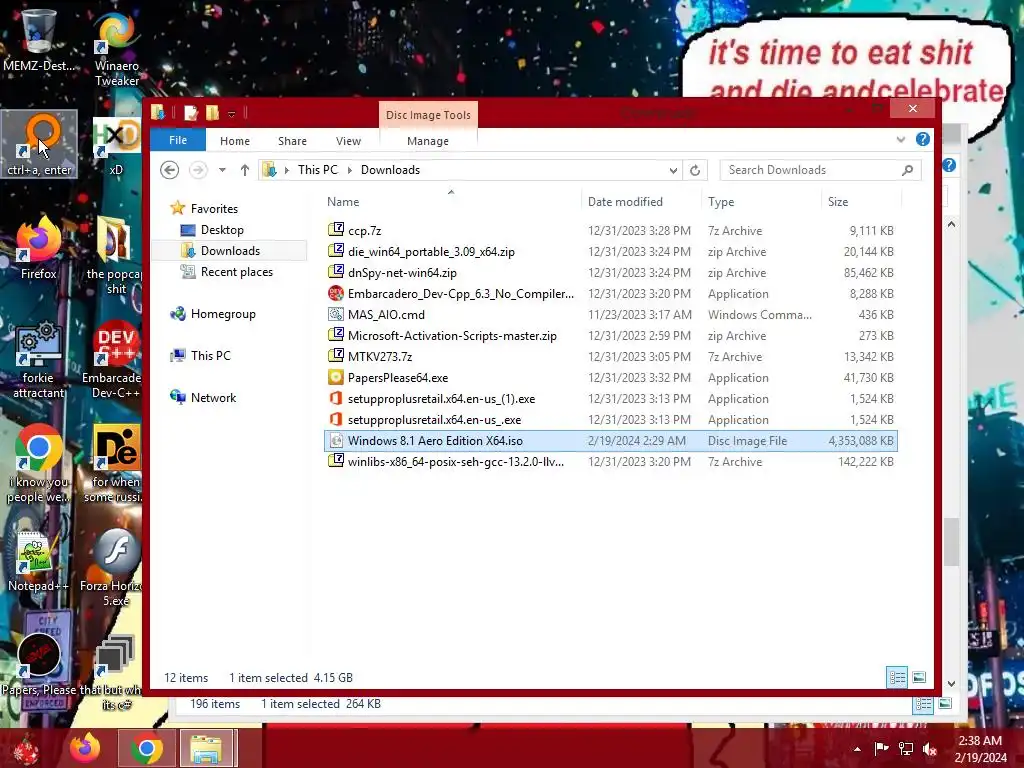Launch Firefox from desktop shortcut

[x=39, y=248]
